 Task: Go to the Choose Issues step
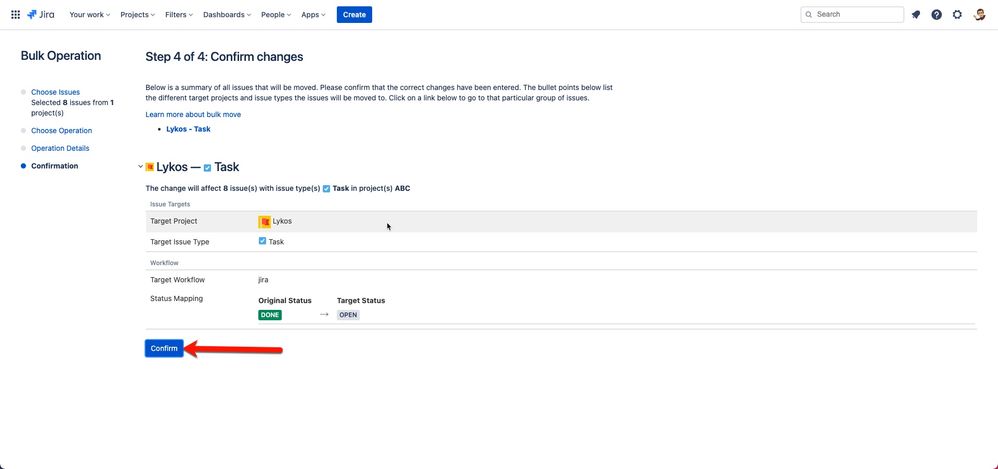pyautogui.click(x=55, y=92)
